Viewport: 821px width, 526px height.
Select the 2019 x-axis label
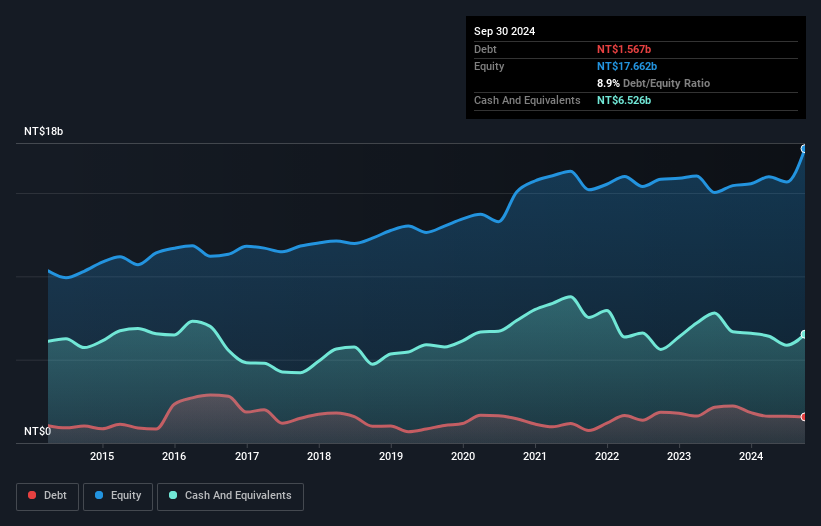[391, 456]
